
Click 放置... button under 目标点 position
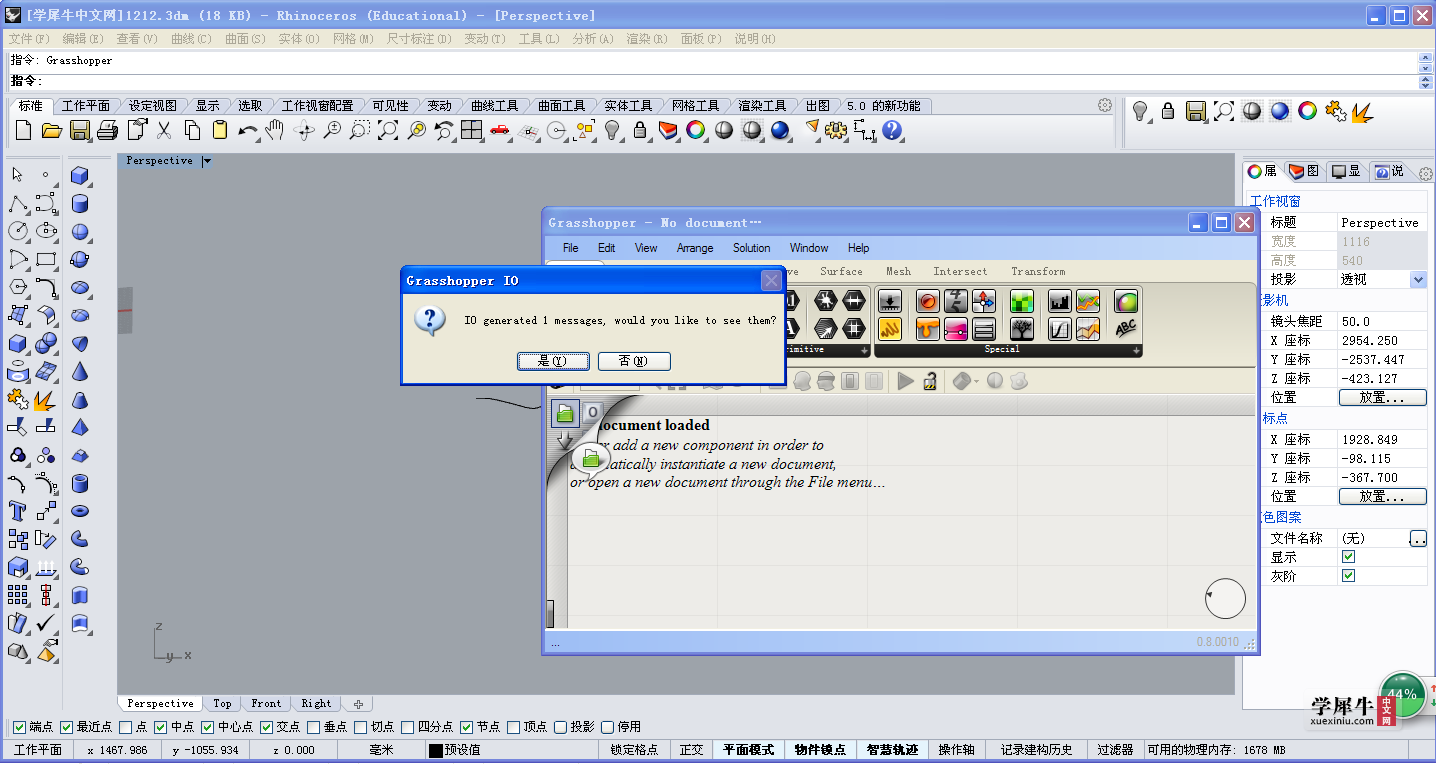click(x=1383, y=496)
